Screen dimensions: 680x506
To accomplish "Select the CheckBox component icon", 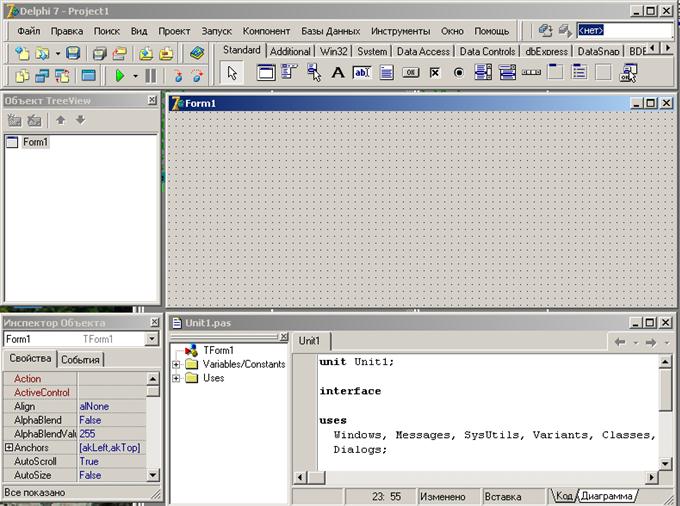I will (435, 72).
